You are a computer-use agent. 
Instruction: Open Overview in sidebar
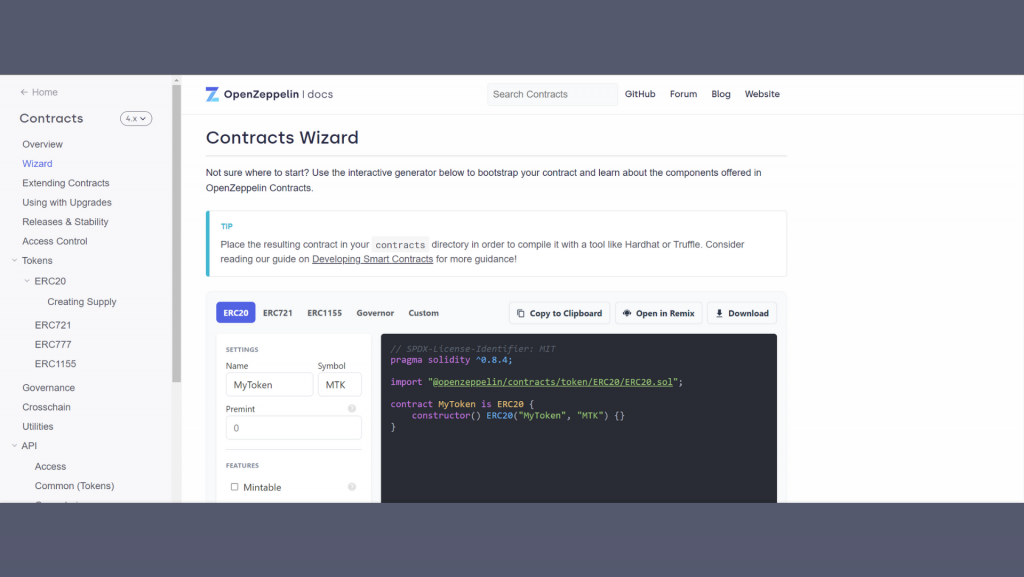click(42, 144)
